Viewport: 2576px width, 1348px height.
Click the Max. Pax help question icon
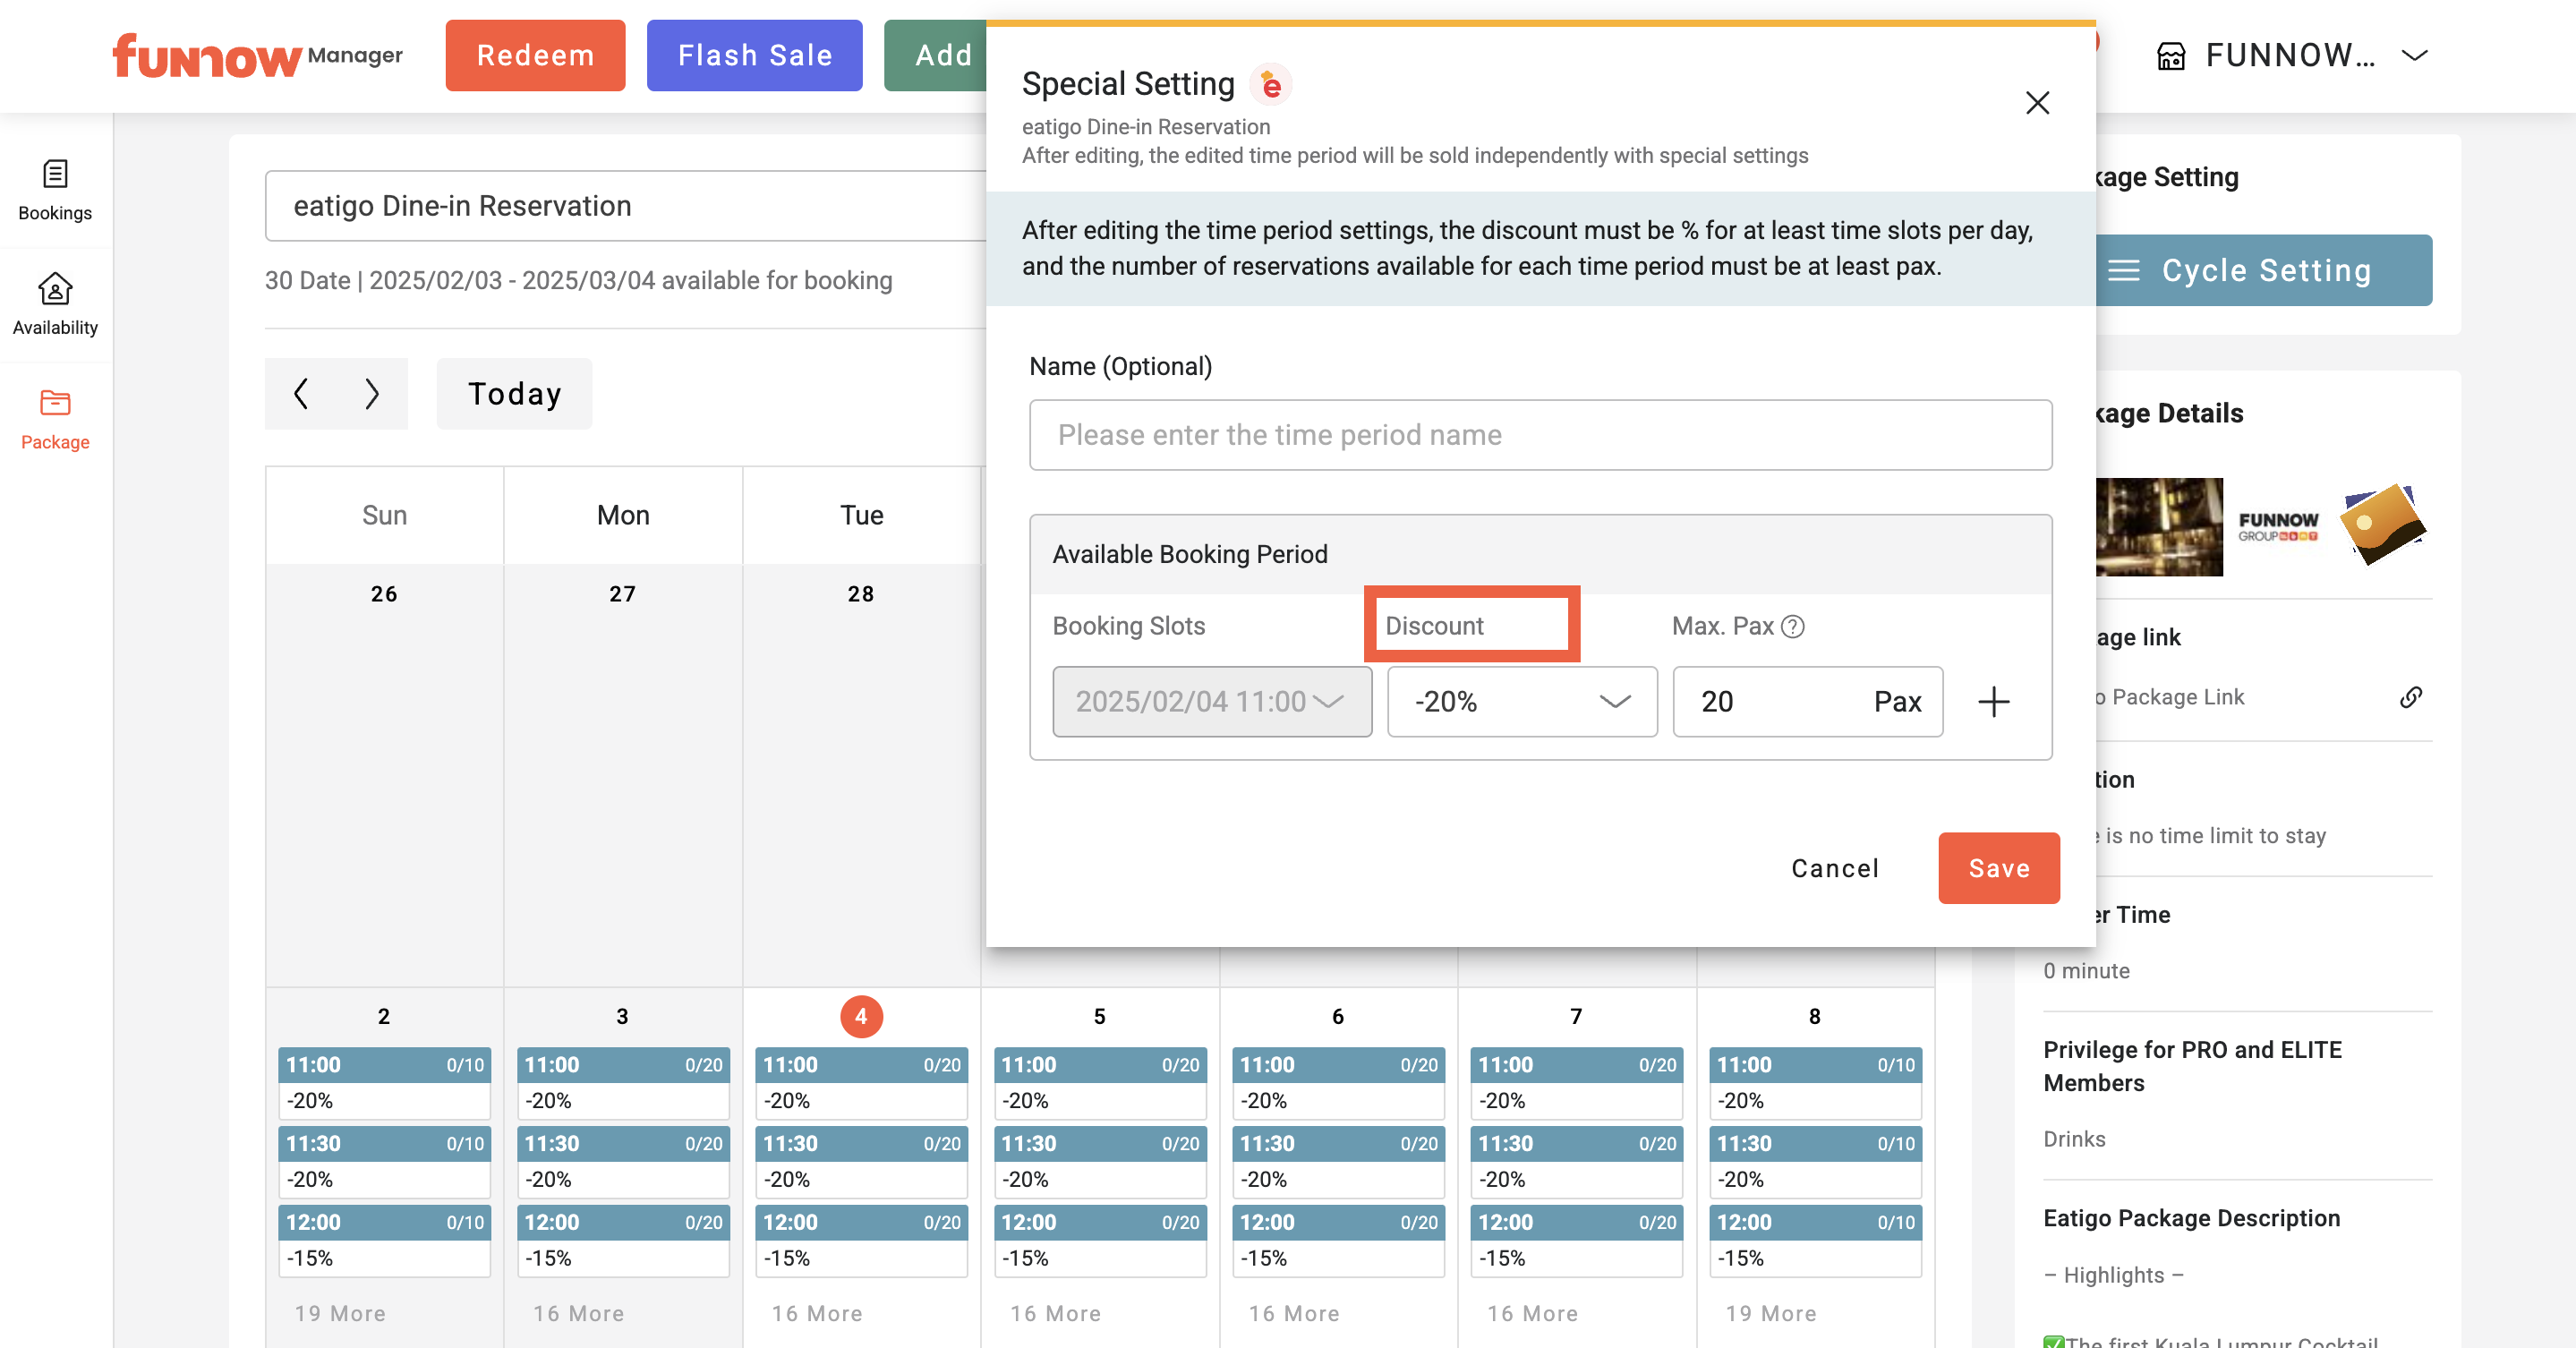[x=1793, y=626]
